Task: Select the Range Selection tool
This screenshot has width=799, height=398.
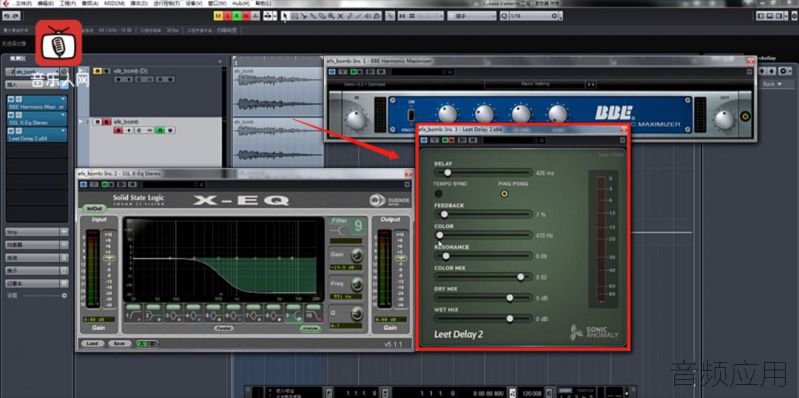Action: pos(295,16)
